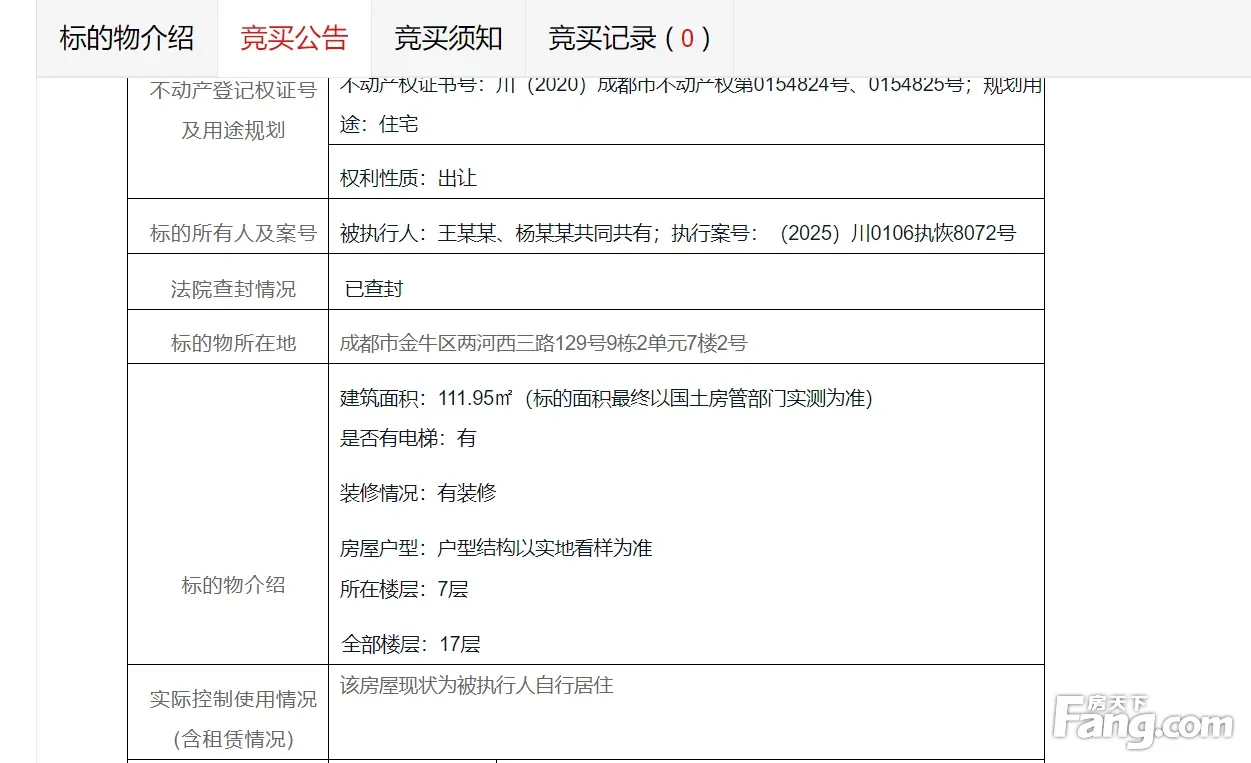Select the 已查封 status text
Image resolution: width=1251 pixels, height=763 pixels.
tap(374, 289)
